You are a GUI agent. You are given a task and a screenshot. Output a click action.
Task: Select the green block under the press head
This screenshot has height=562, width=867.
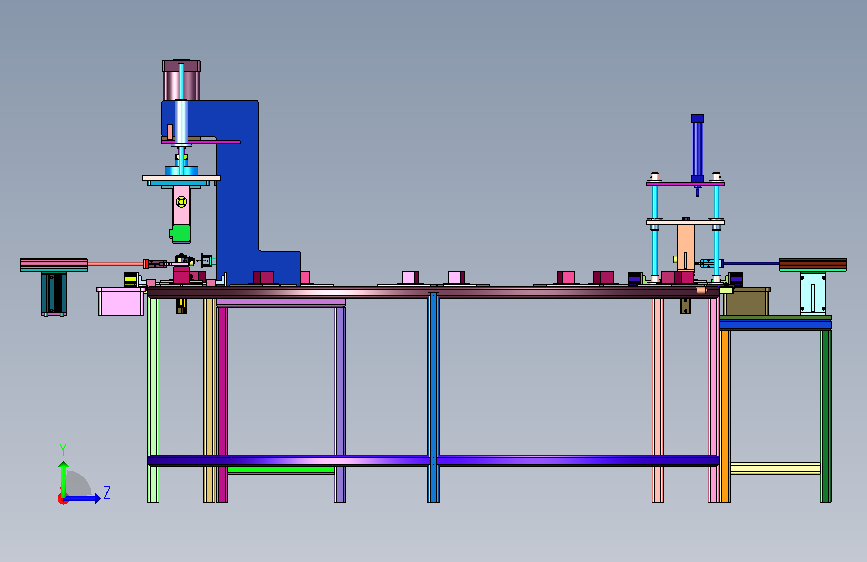(181, 233)
